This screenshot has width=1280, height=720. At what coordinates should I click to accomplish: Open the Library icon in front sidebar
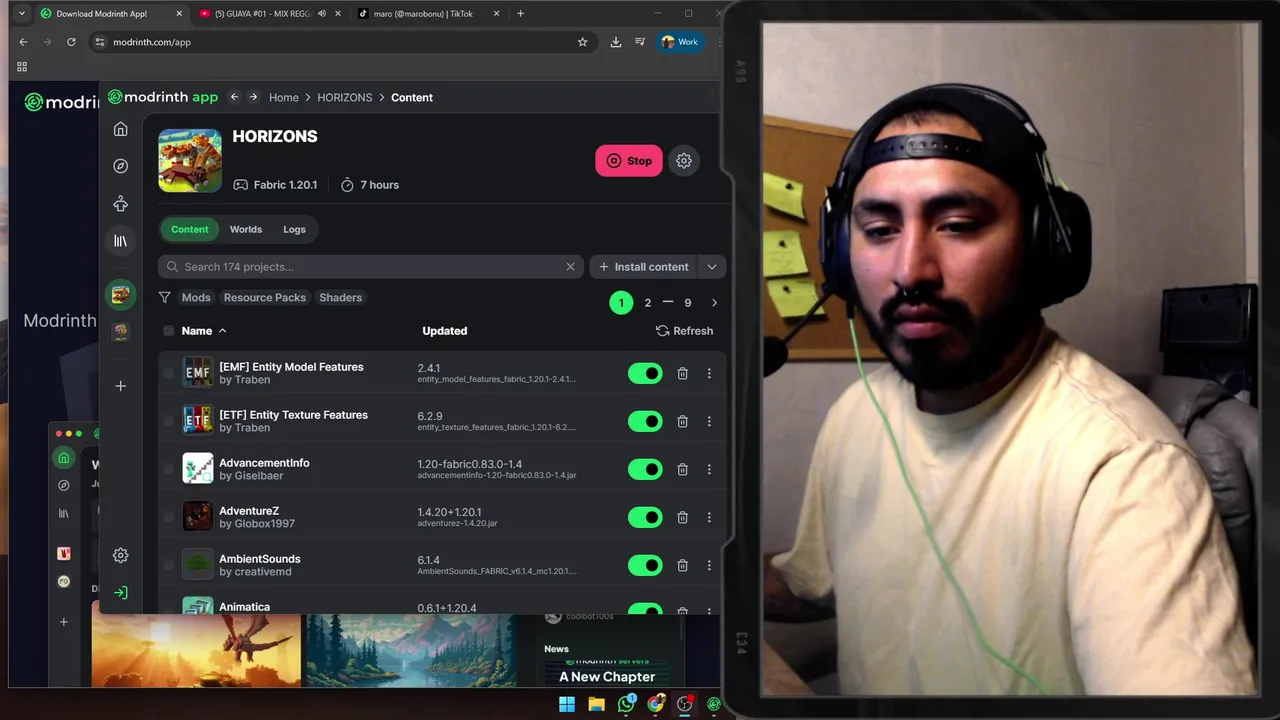click(x=120, y=241)
